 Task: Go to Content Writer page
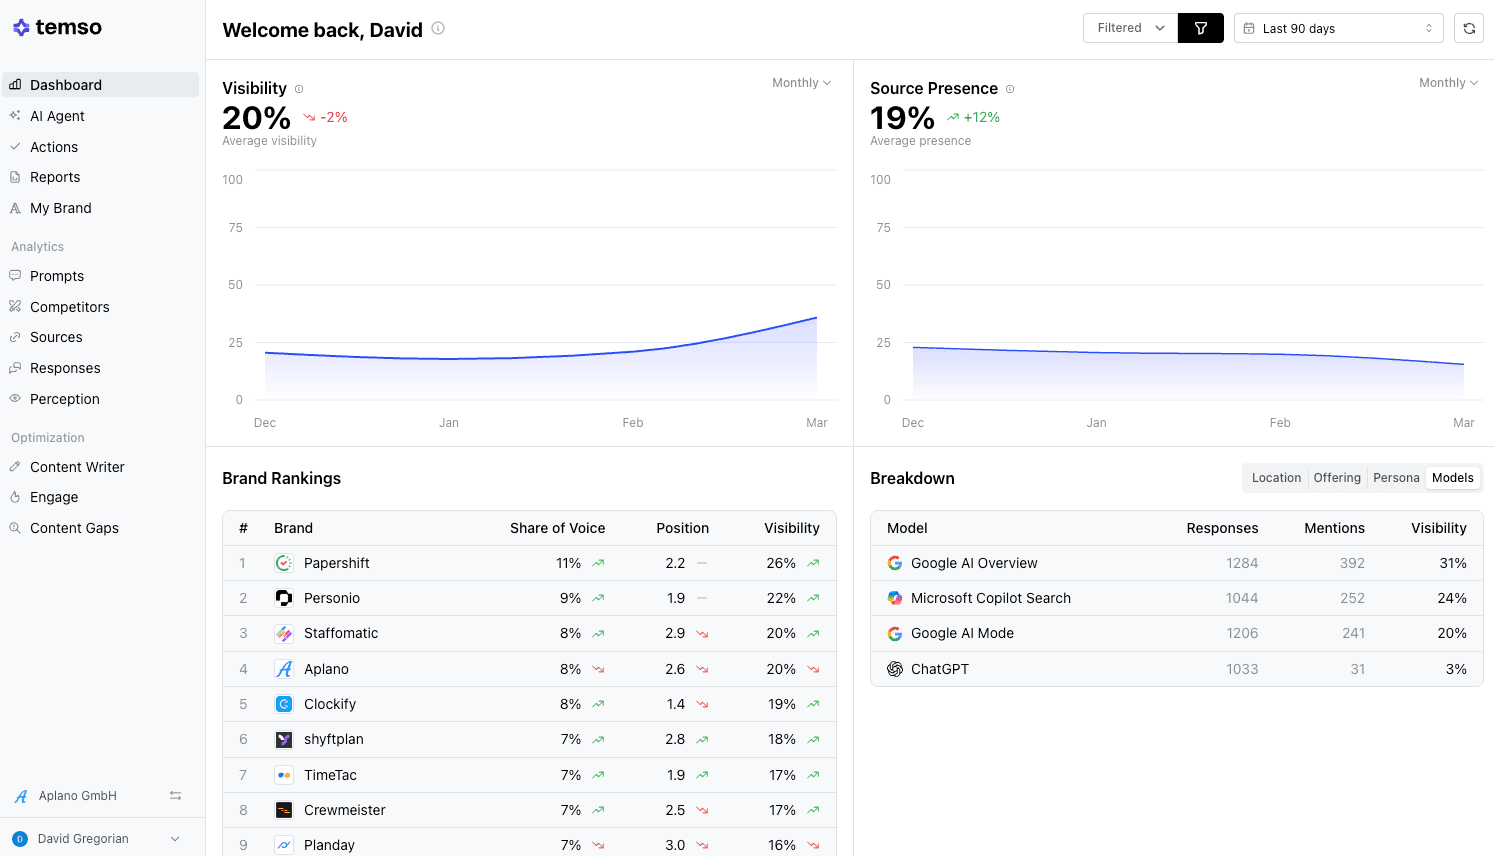coord(77,467)
